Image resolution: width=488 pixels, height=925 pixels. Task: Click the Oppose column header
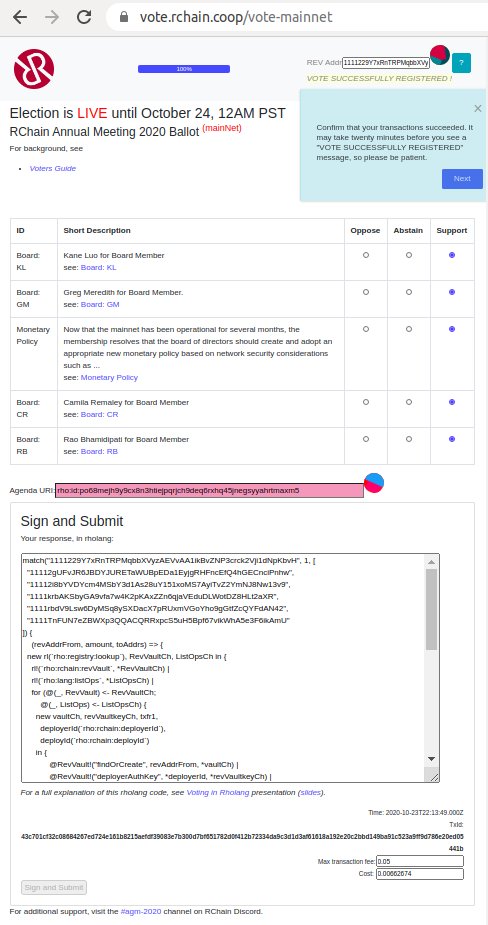pos(365,231)
